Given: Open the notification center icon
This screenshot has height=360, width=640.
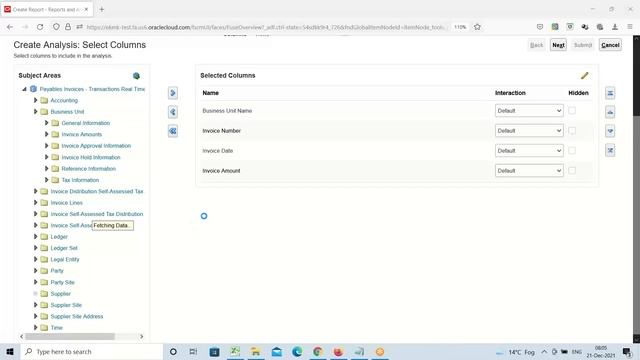Looking at the screenshot, I should [x=627, y=352].
